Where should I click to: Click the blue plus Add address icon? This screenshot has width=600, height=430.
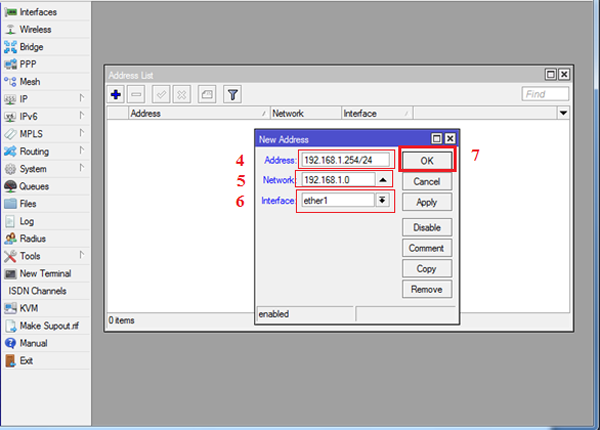(x=116, y=94)
